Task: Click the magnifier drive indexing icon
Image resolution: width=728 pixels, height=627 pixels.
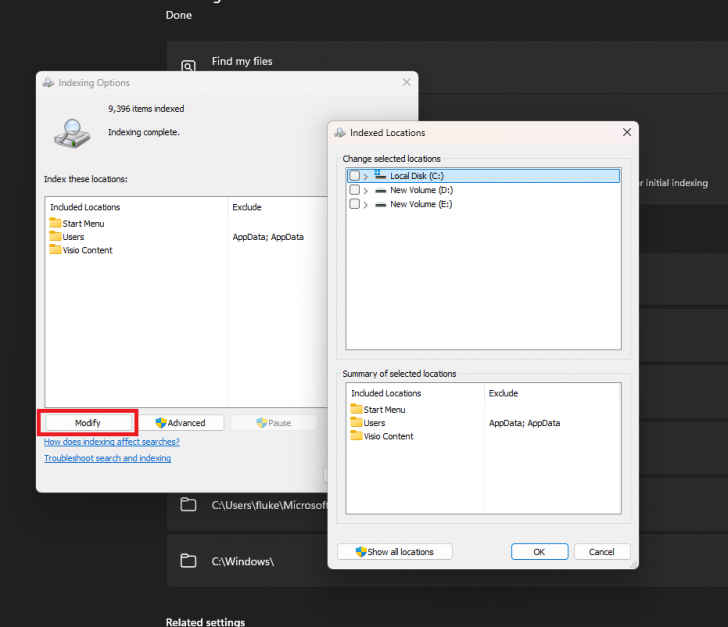Action: click(72, 133)
